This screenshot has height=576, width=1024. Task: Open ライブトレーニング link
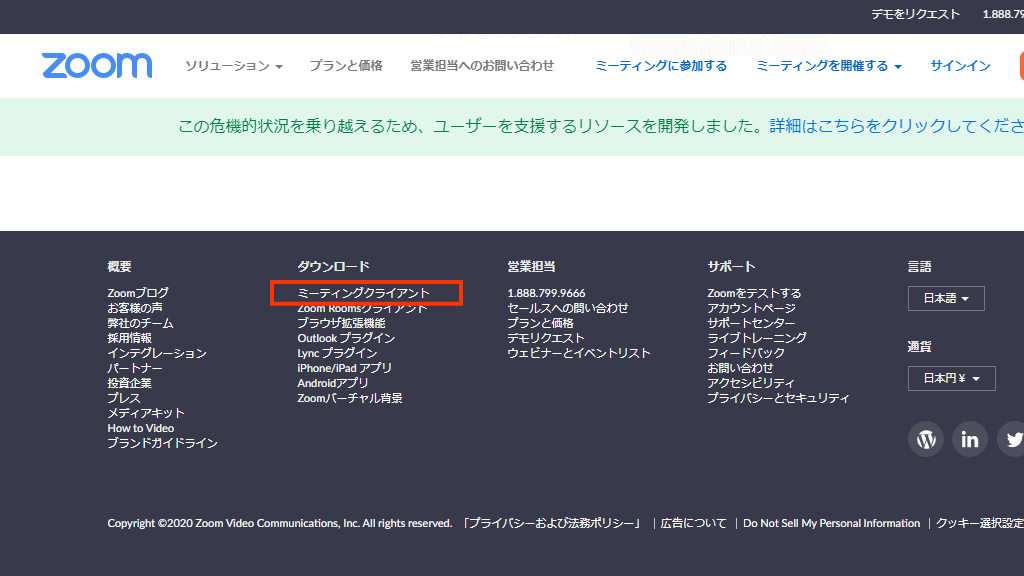(756, 338)
